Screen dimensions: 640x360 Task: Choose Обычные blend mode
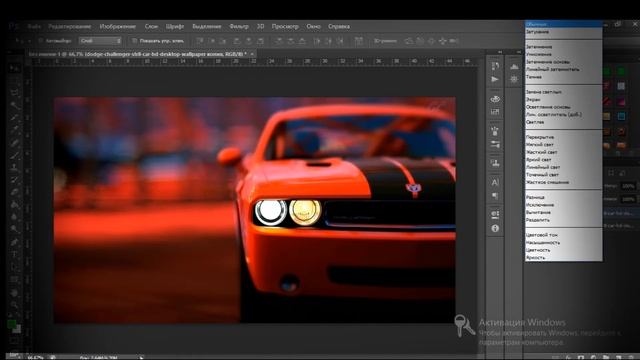(x=563, y=24)
